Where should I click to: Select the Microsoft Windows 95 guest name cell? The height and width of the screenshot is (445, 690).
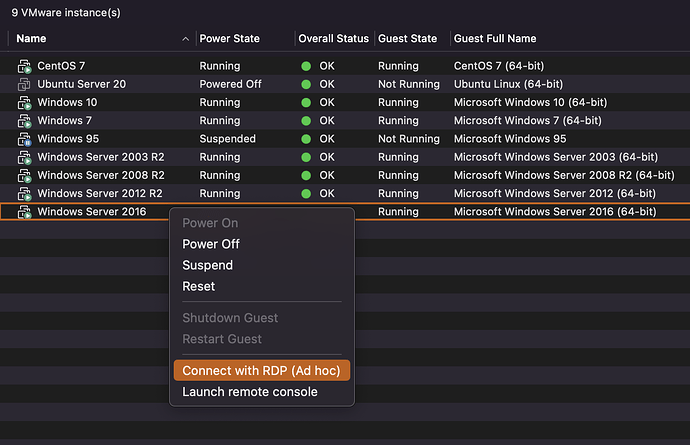[x=510, y=139]
